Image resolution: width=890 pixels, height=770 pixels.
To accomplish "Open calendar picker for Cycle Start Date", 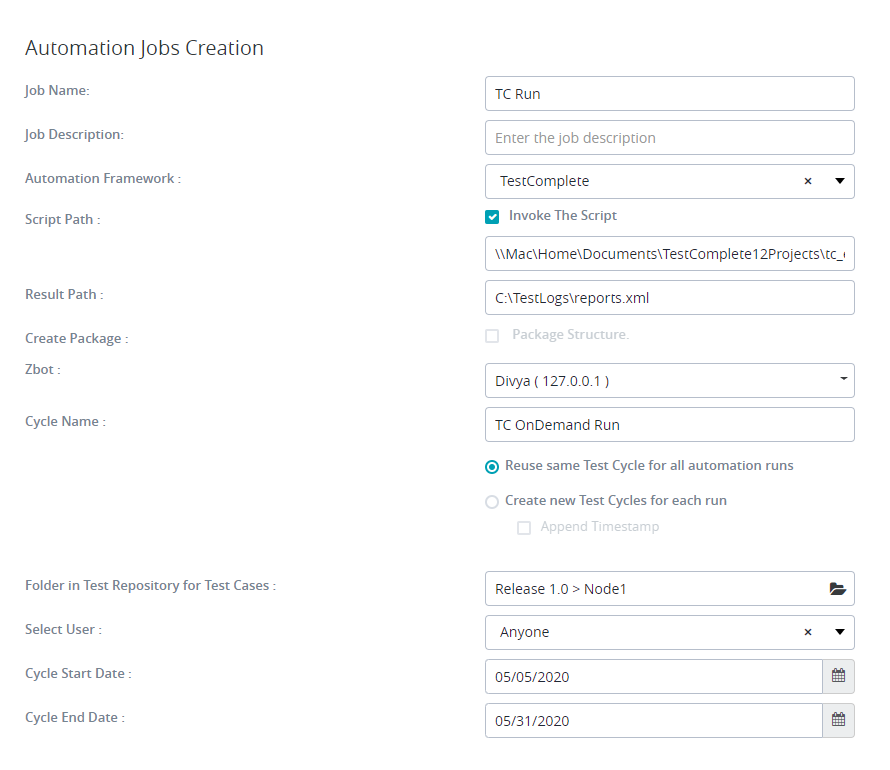I will coord(838,677).
